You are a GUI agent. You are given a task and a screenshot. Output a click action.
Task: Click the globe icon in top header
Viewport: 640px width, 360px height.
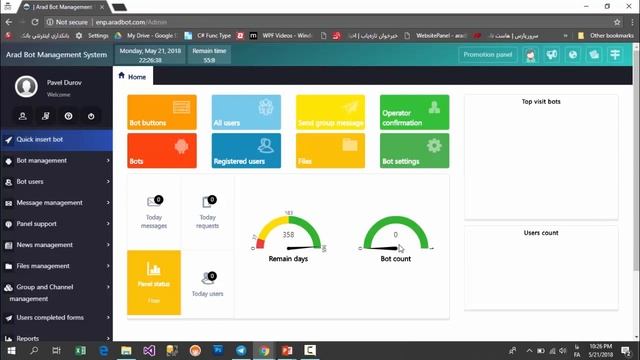[x=573, y=55]
